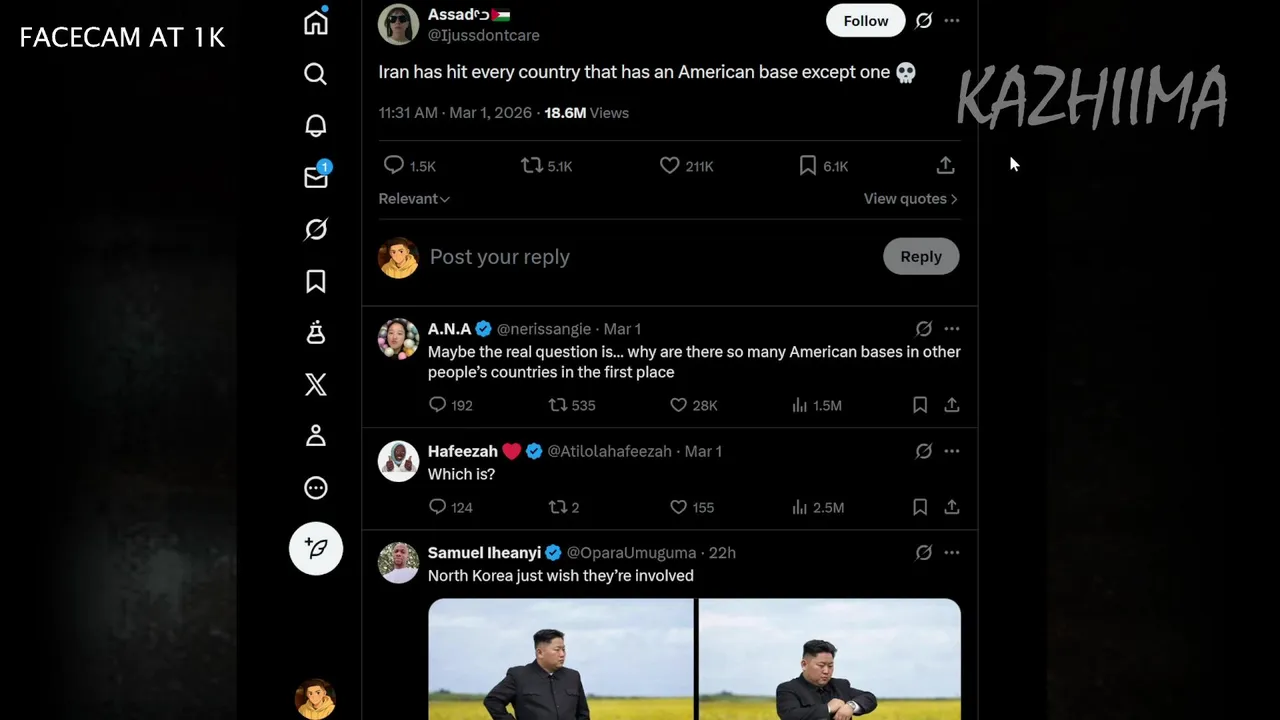This screenshot has height=720, width=1280.
Task: Follow the Assad account
Action: (x=865, y=21)
